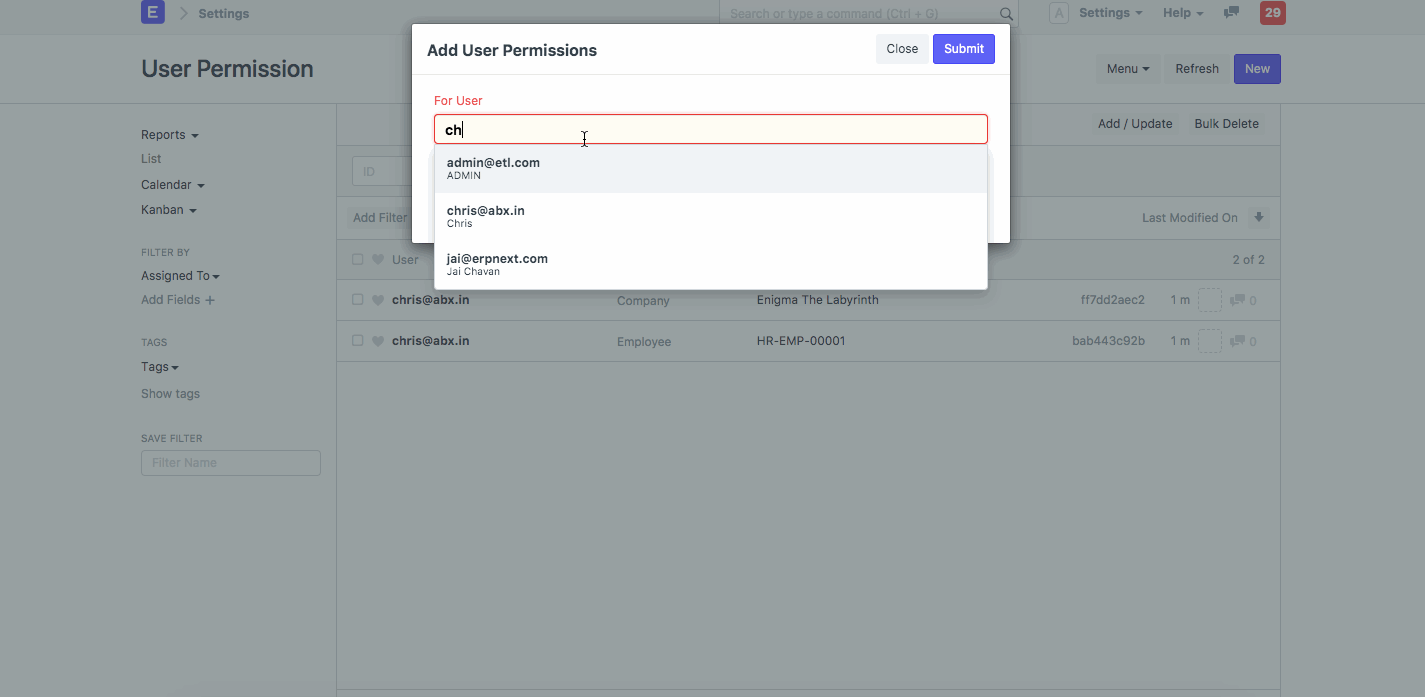
Task: Click the search magnifier icon
Action: (1006, 14)
